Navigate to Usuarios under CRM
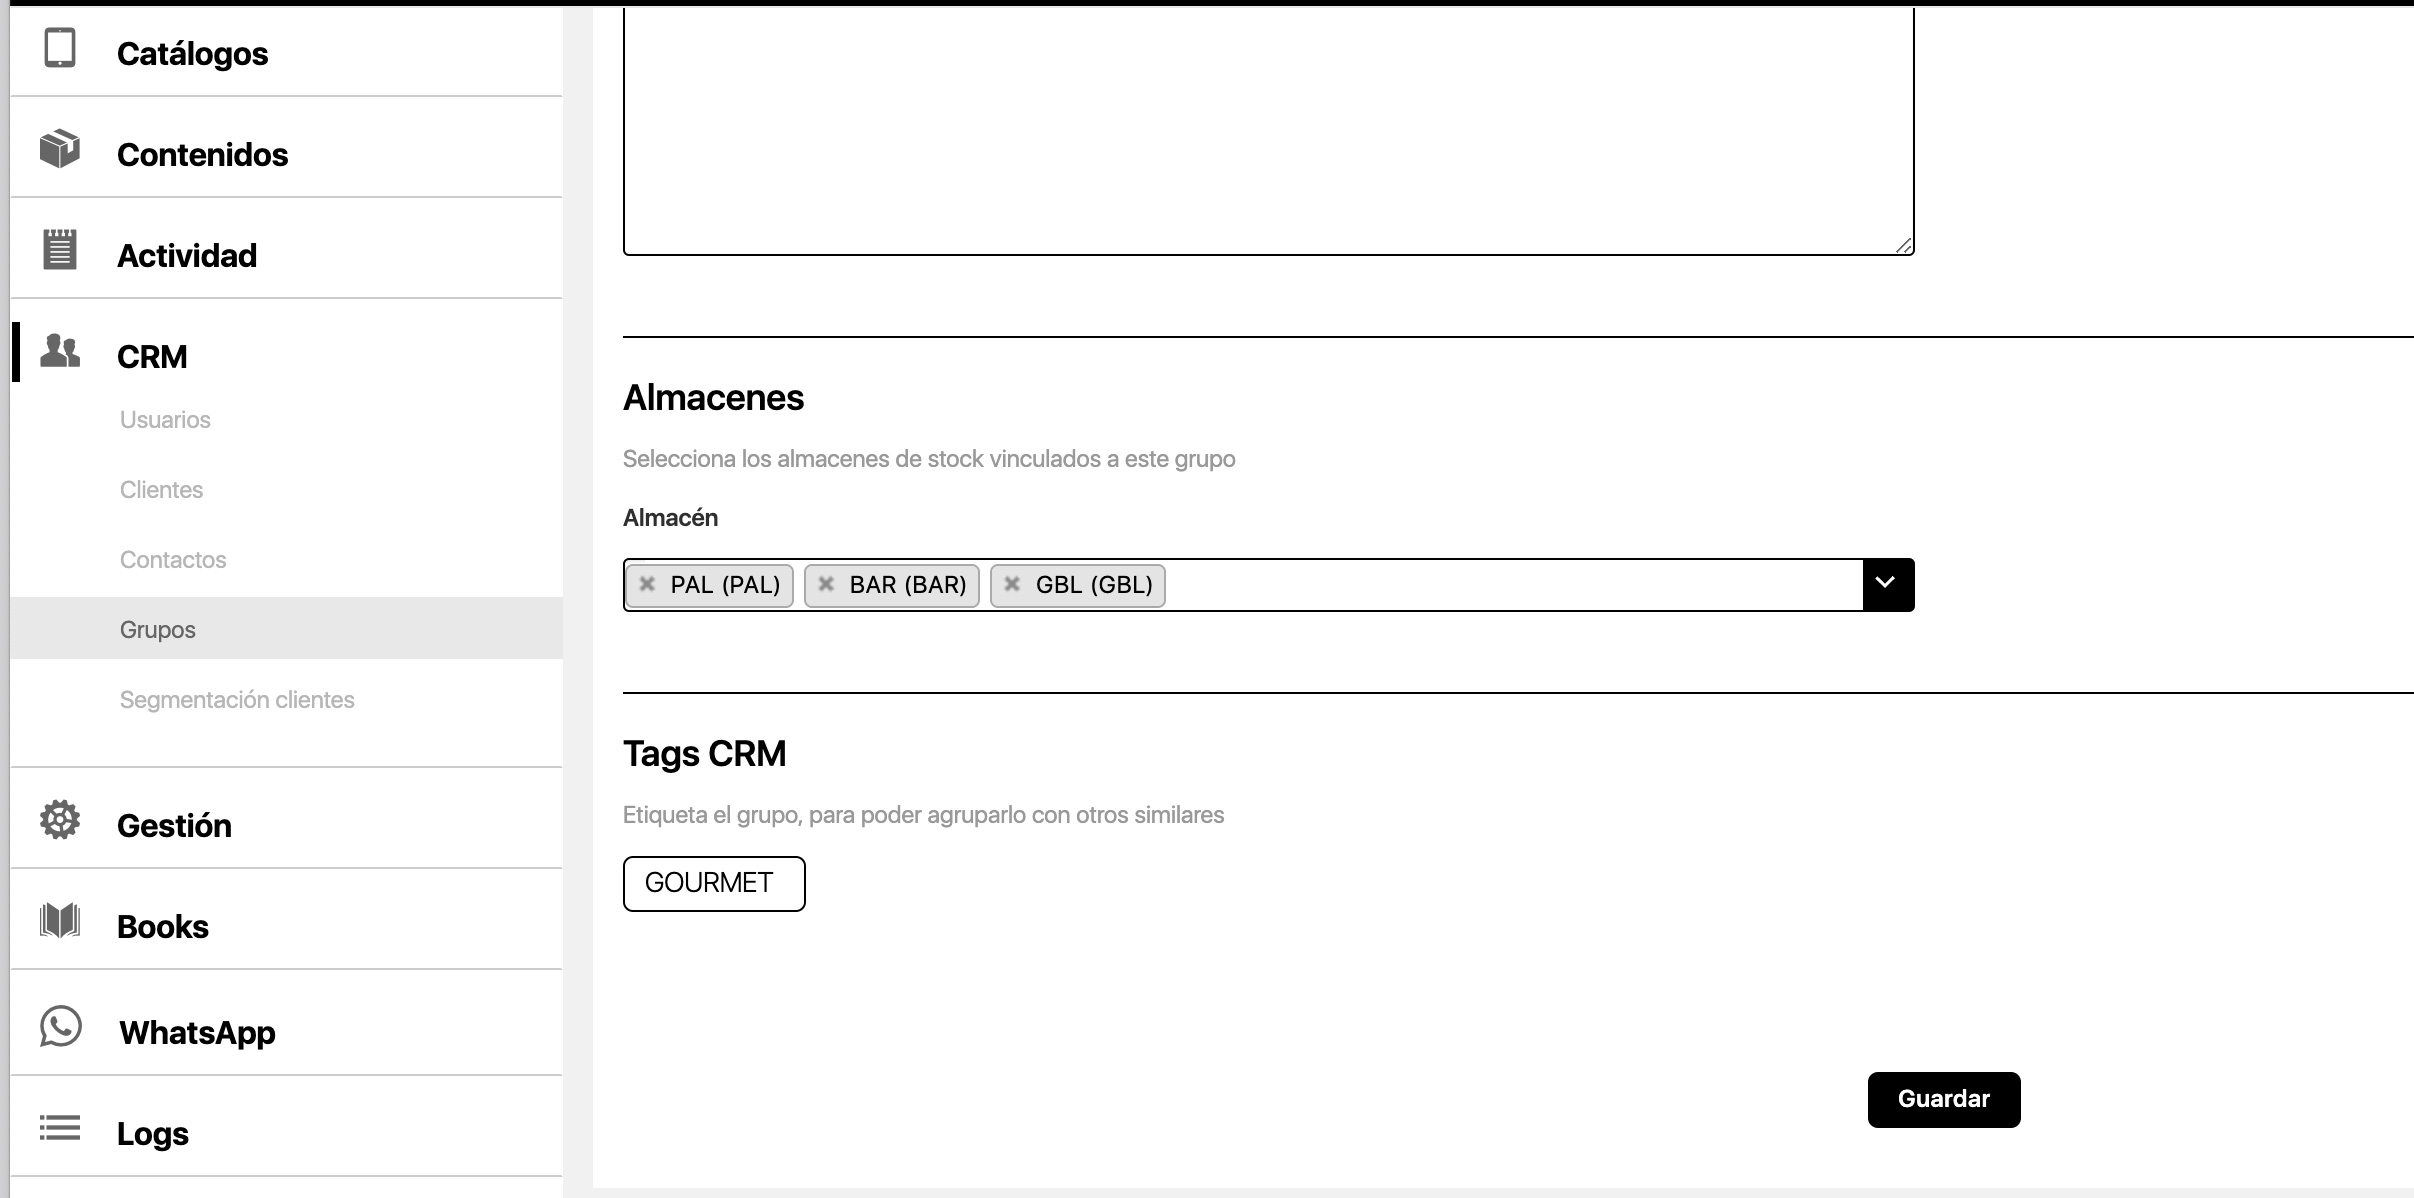The image size is (2414, 1198). (x=165, y=419)
